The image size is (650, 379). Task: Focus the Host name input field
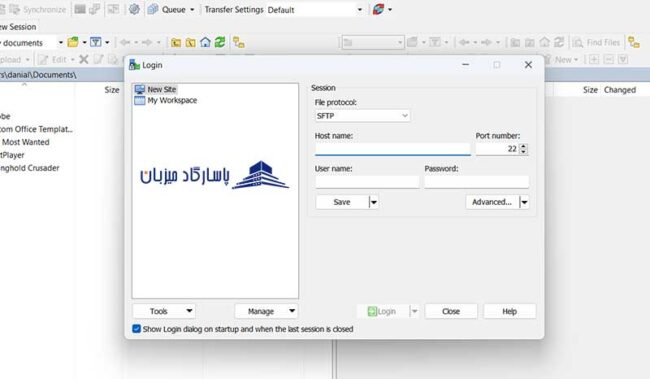(393, 149)
